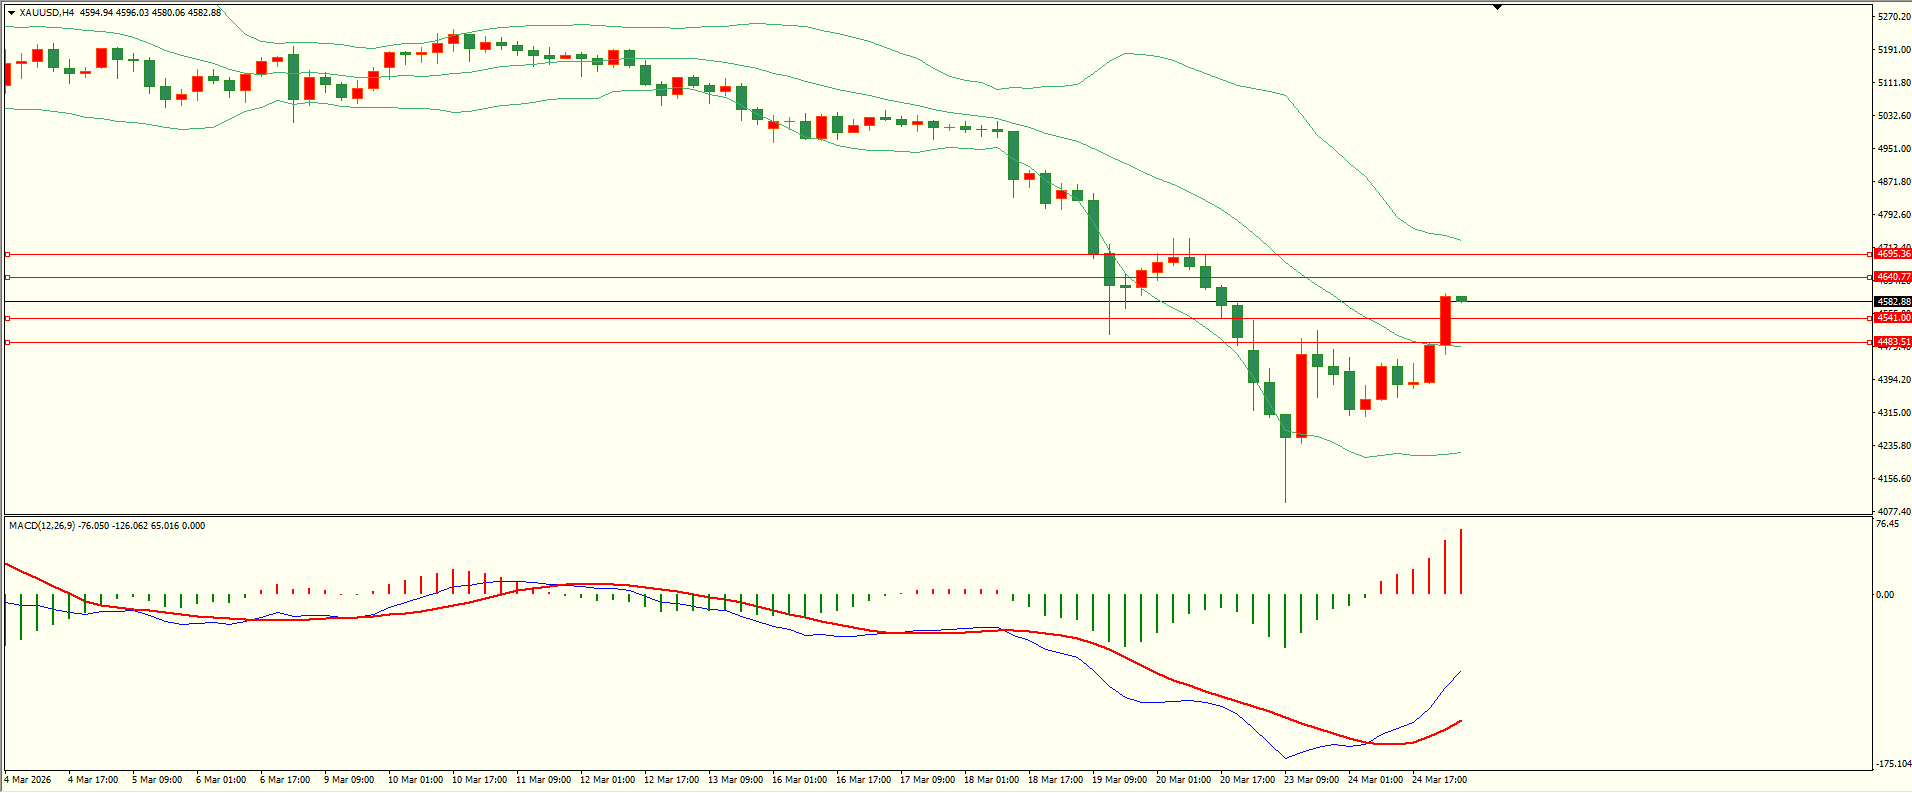Select left handle of 4695.36 horizontal line
Image resolution: width=1912 pixels, height=793 pixels.
(8, 254)
